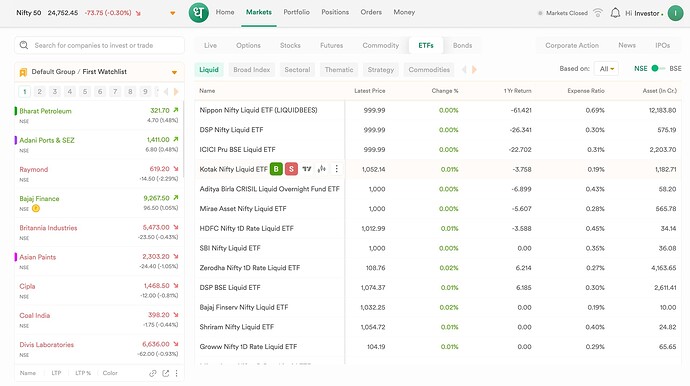690x386 pixels.
Task: Go to watchlist page 9
Action: click(x=145, y=92)
